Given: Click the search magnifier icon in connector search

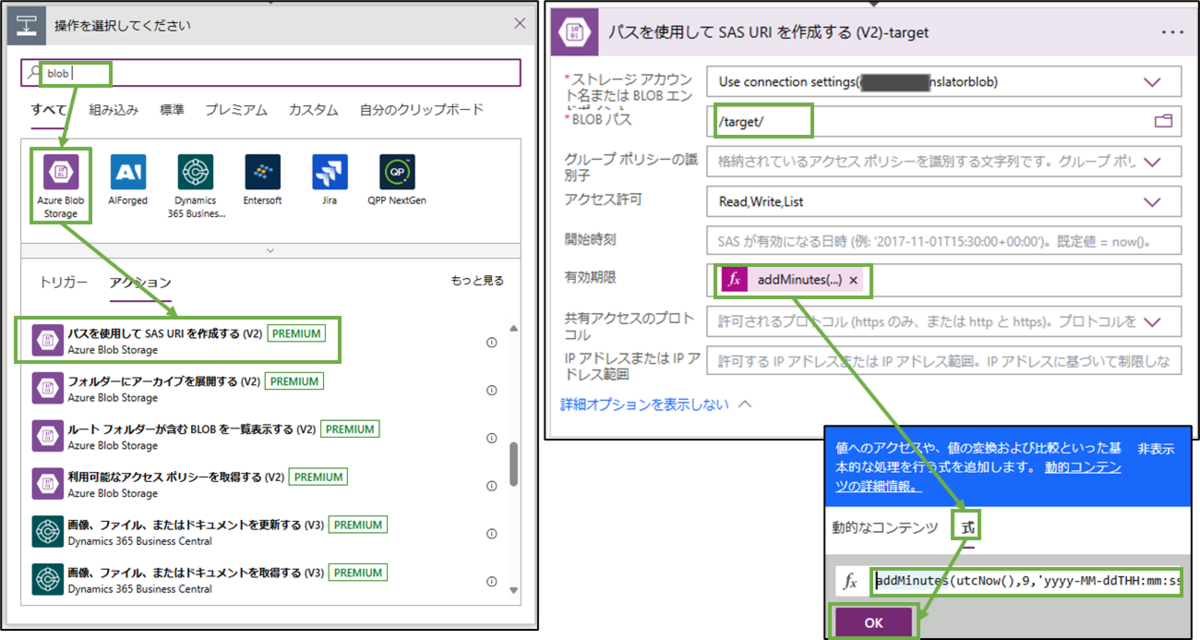Looking at the screenshot, I should [36, 73].
